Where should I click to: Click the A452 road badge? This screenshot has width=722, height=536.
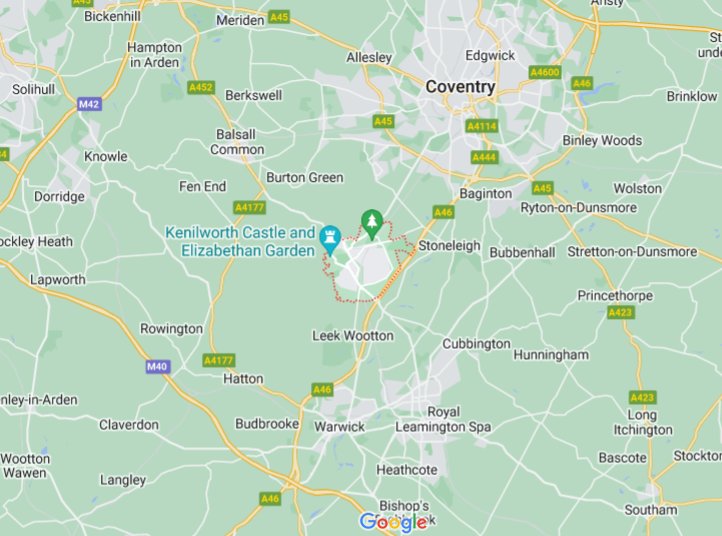(x=201, y=87)
